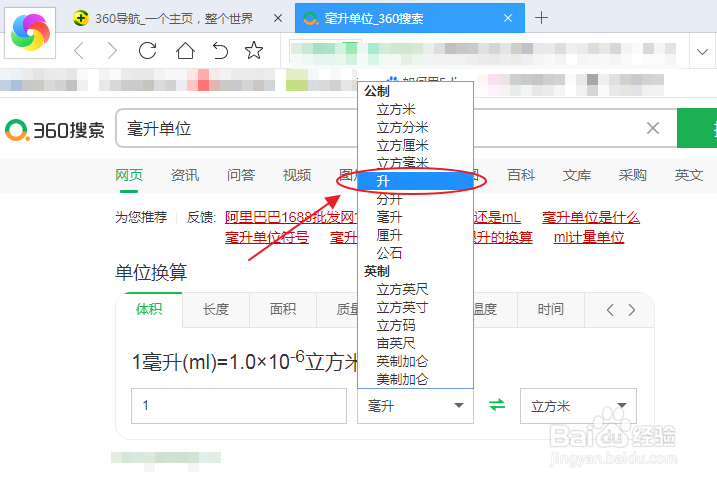This screenshot has height=483, width=717.
Task: Open the 阿里巴巴1688批发网 link
Action: [x=291, y=217]
